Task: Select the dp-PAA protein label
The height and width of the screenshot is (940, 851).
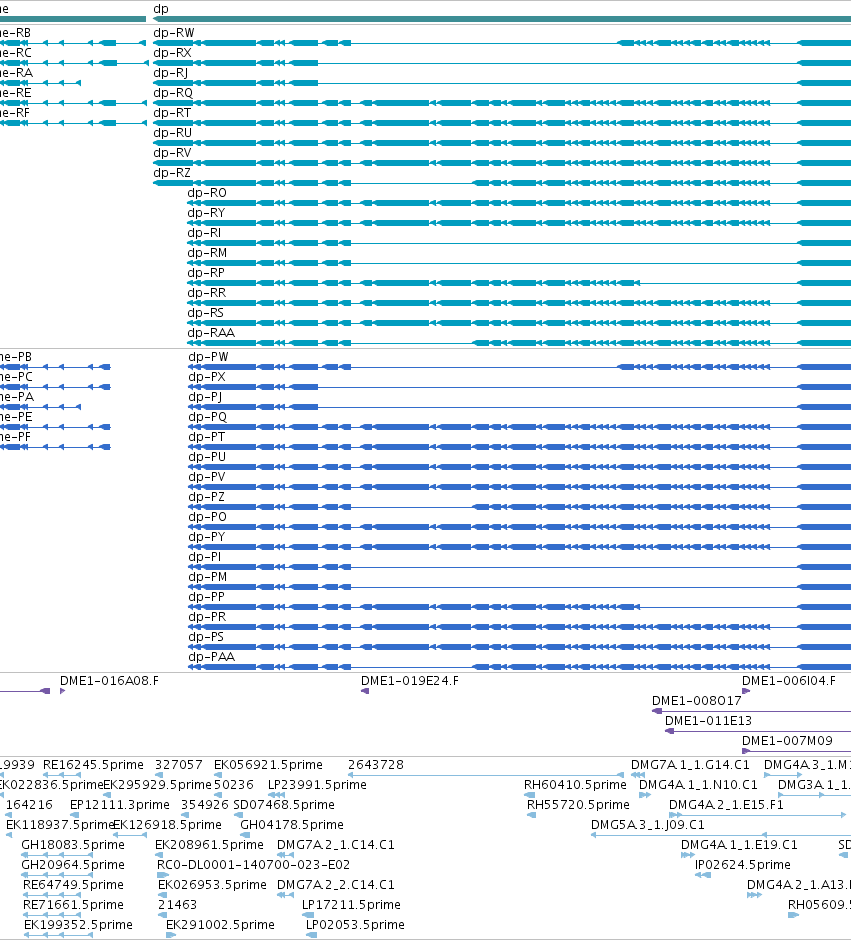Action: click(x=212, y=656)
